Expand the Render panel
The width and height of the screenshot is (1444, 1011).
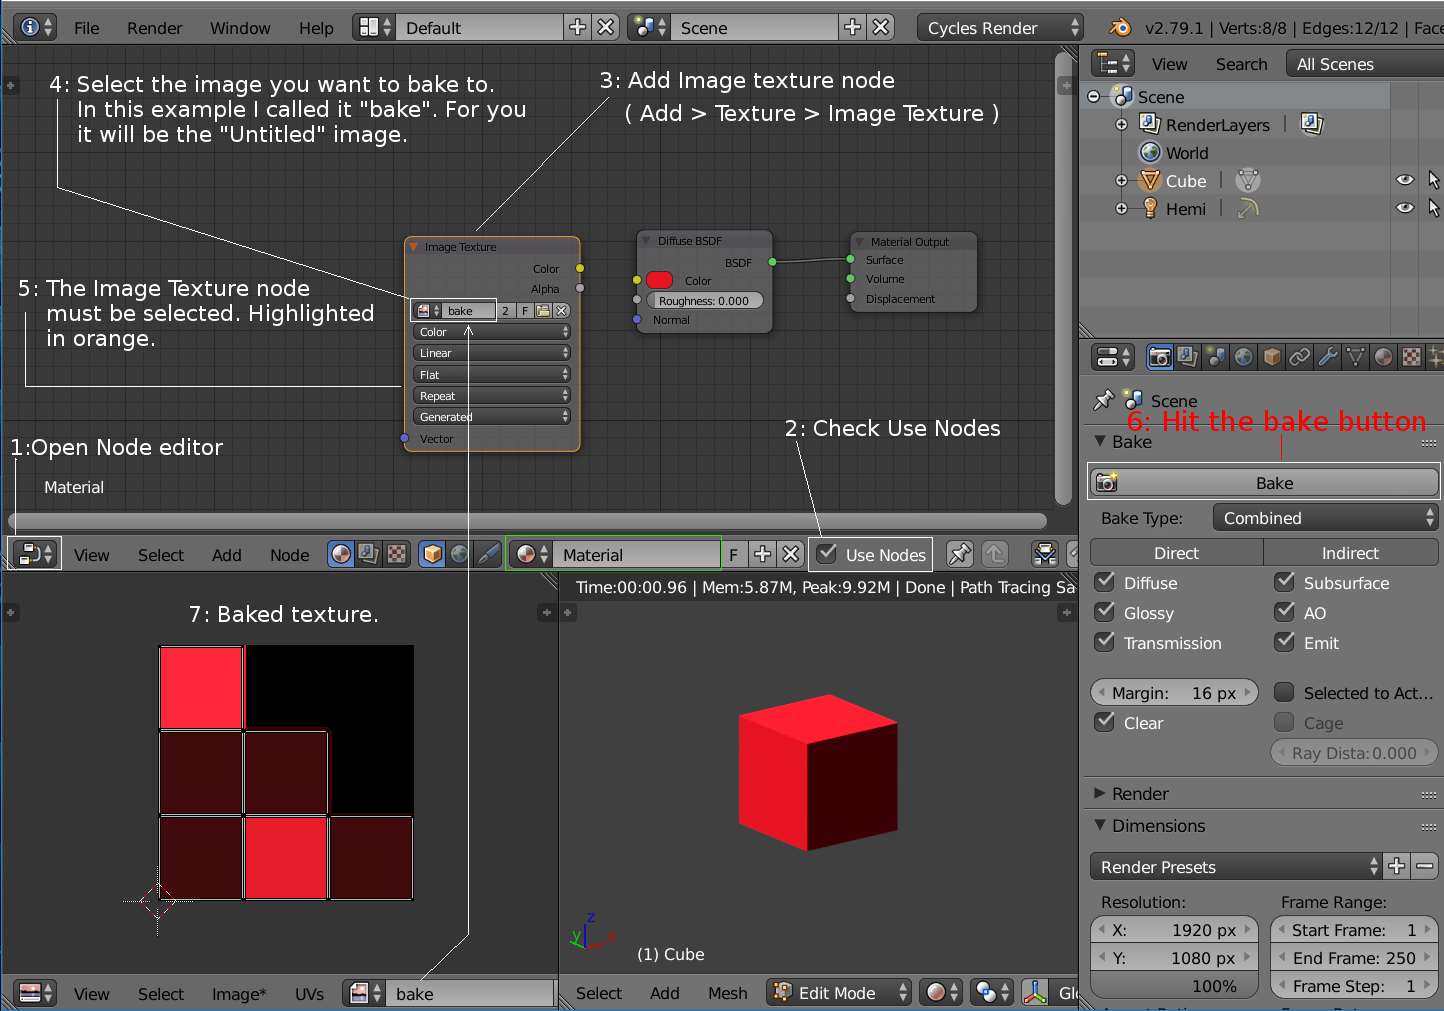(x=1101, y=793)
